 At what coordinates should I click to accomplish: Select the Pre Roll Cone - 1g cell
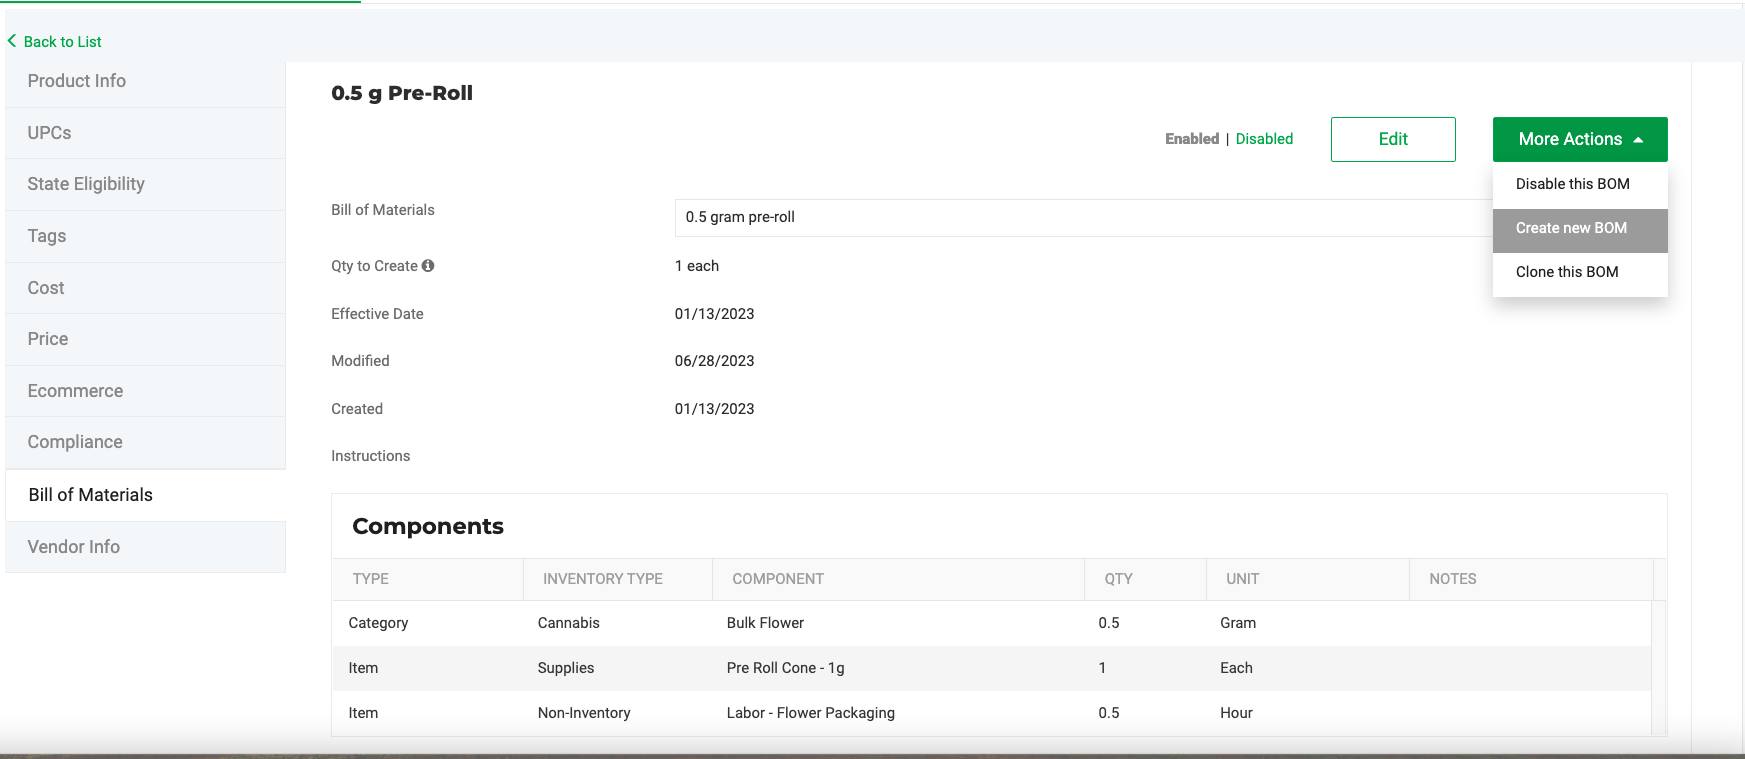(785, 668)
